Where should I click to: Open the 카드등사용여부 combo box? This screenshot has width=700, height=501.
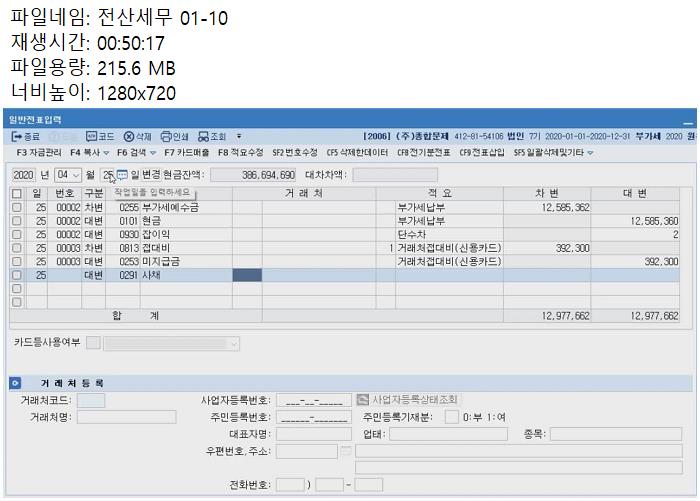coord(171,343)
